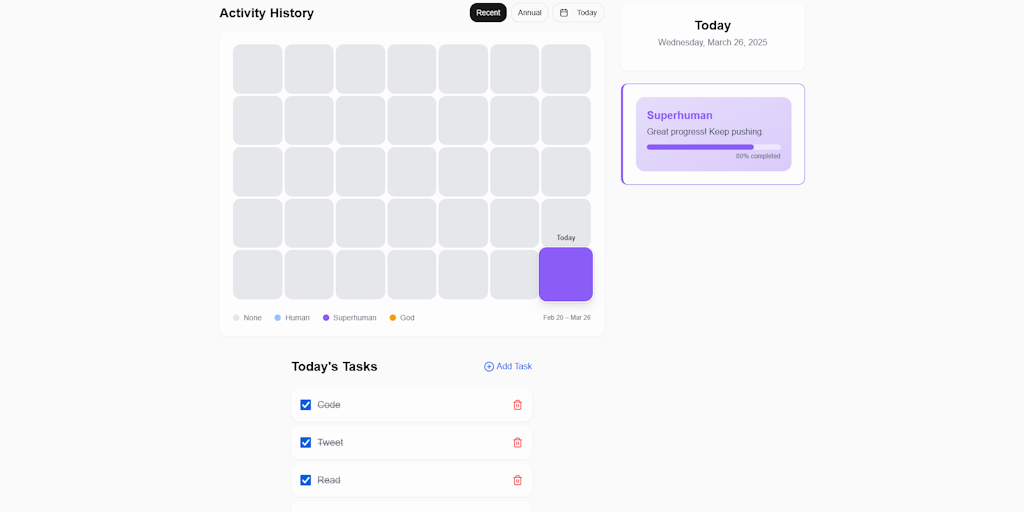
Task: Click the Superhuman status card
Action: 714,134
